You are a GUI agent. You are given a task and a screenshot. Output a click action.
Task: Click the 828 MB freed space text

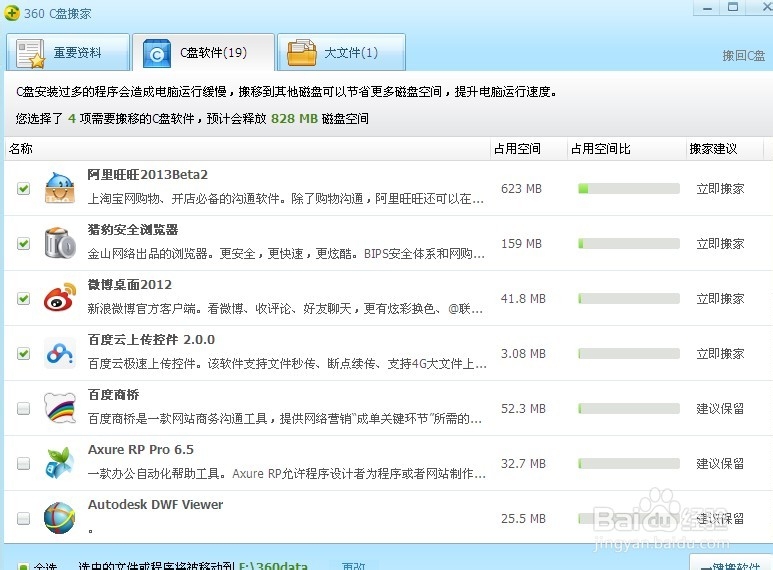(x=294, y=118)
